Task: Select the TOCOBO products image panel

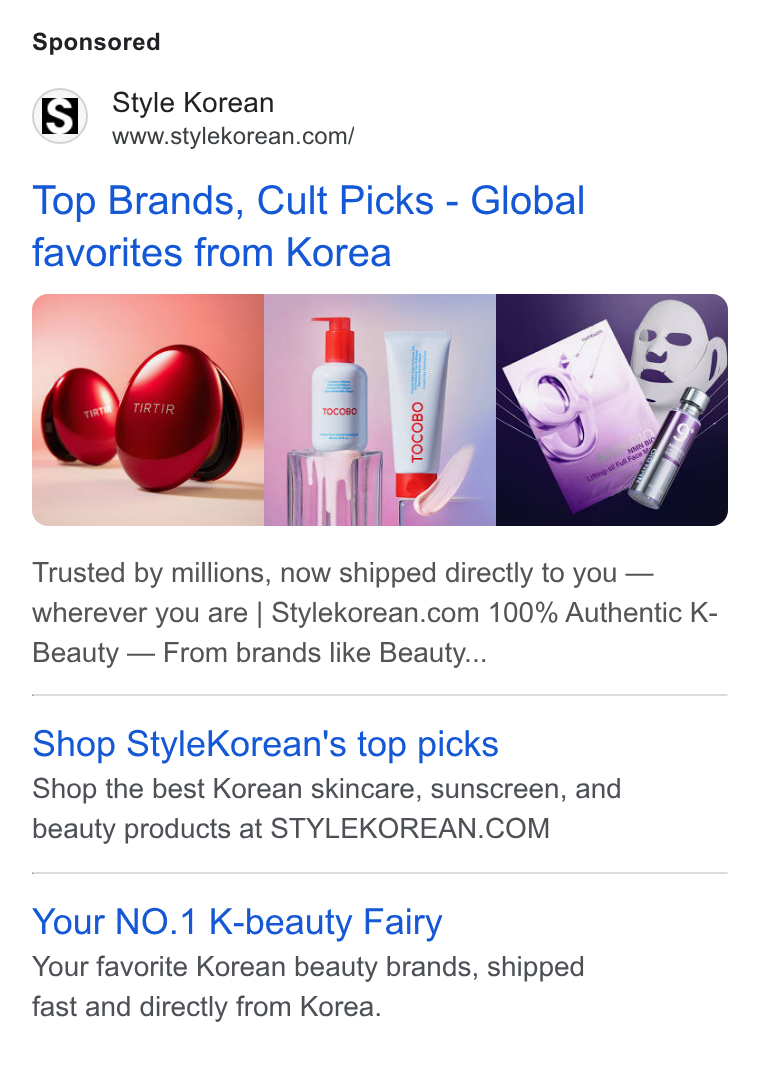Action: (x=380, y=410)
